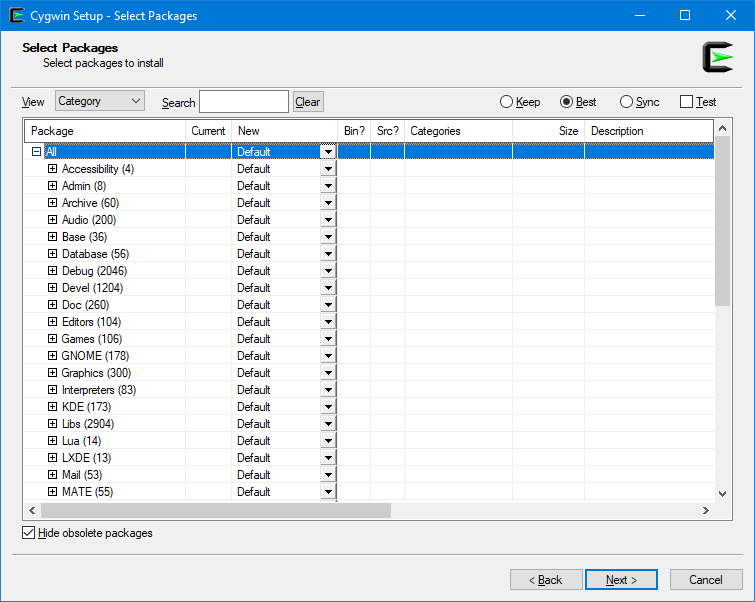The image size is (755, 602).
Task: Click the Cygwin logo in the header
Action: (x=717, y=57)
